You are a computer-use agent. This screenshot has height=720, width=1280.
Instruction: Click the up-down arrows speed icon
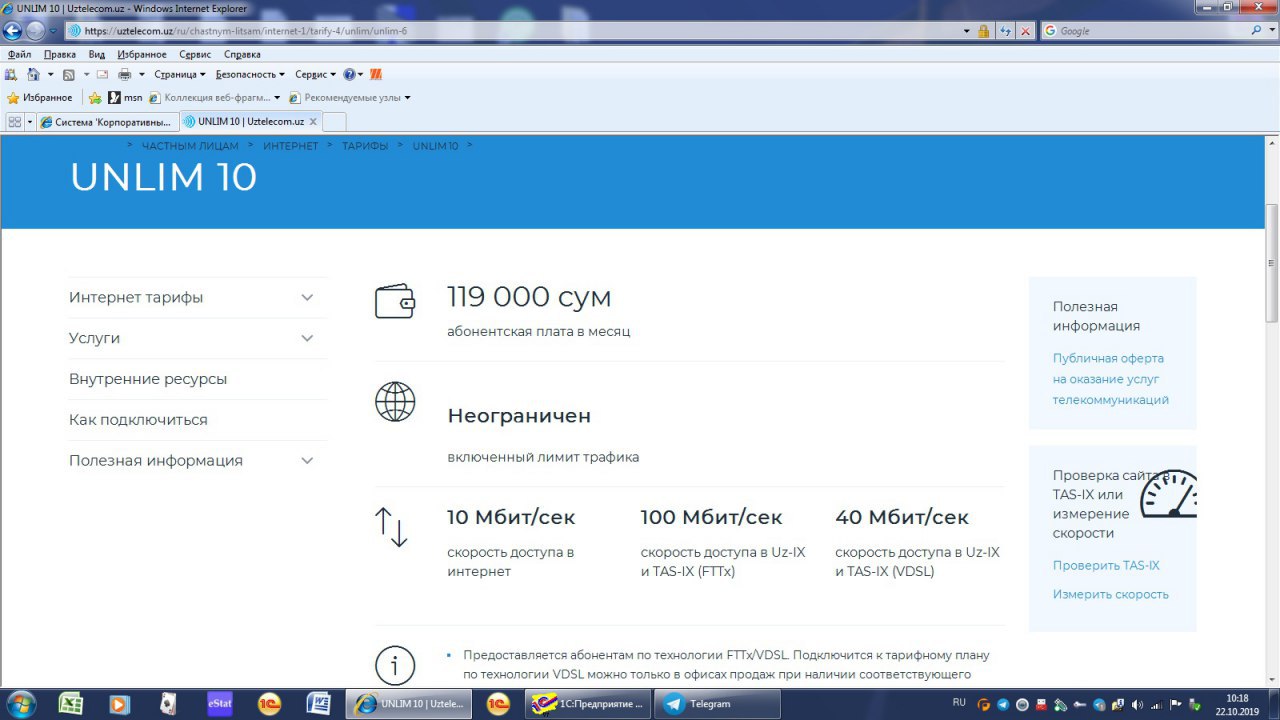coord(391,527)
